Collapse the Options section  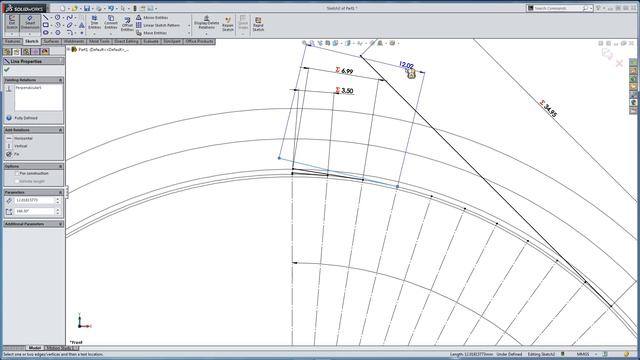point(60,167)
